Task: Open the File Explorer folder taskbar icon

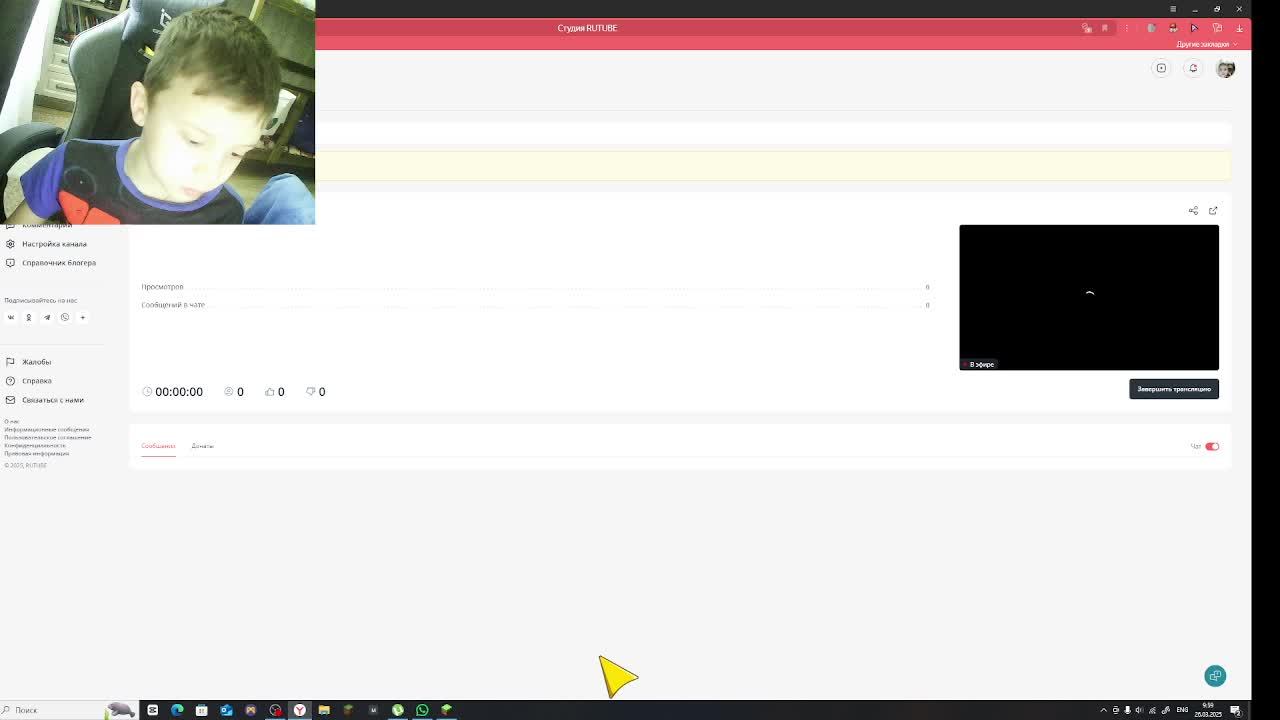Action: pos(324,710)
